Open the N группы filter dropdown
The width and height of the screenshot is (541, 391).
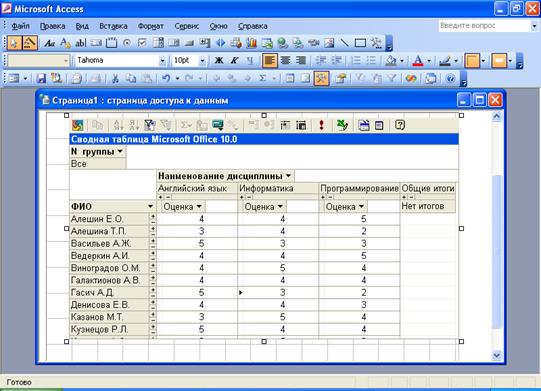pyautogui.click(x=120, y=151)
